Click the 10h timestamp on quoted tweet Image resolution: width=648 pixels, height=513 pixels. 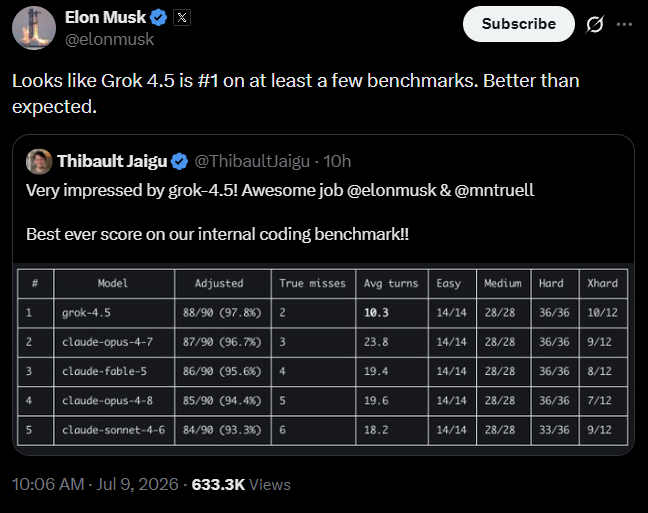tap(337, 161)
